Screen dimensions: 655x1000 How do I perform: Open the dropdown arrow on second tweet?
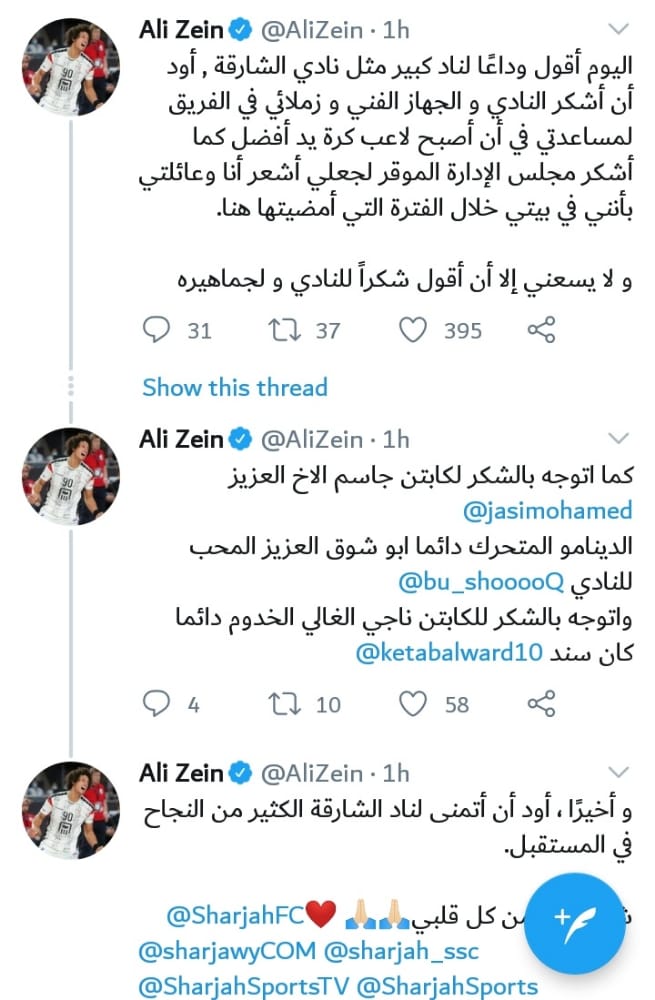(x=620, y=438)
